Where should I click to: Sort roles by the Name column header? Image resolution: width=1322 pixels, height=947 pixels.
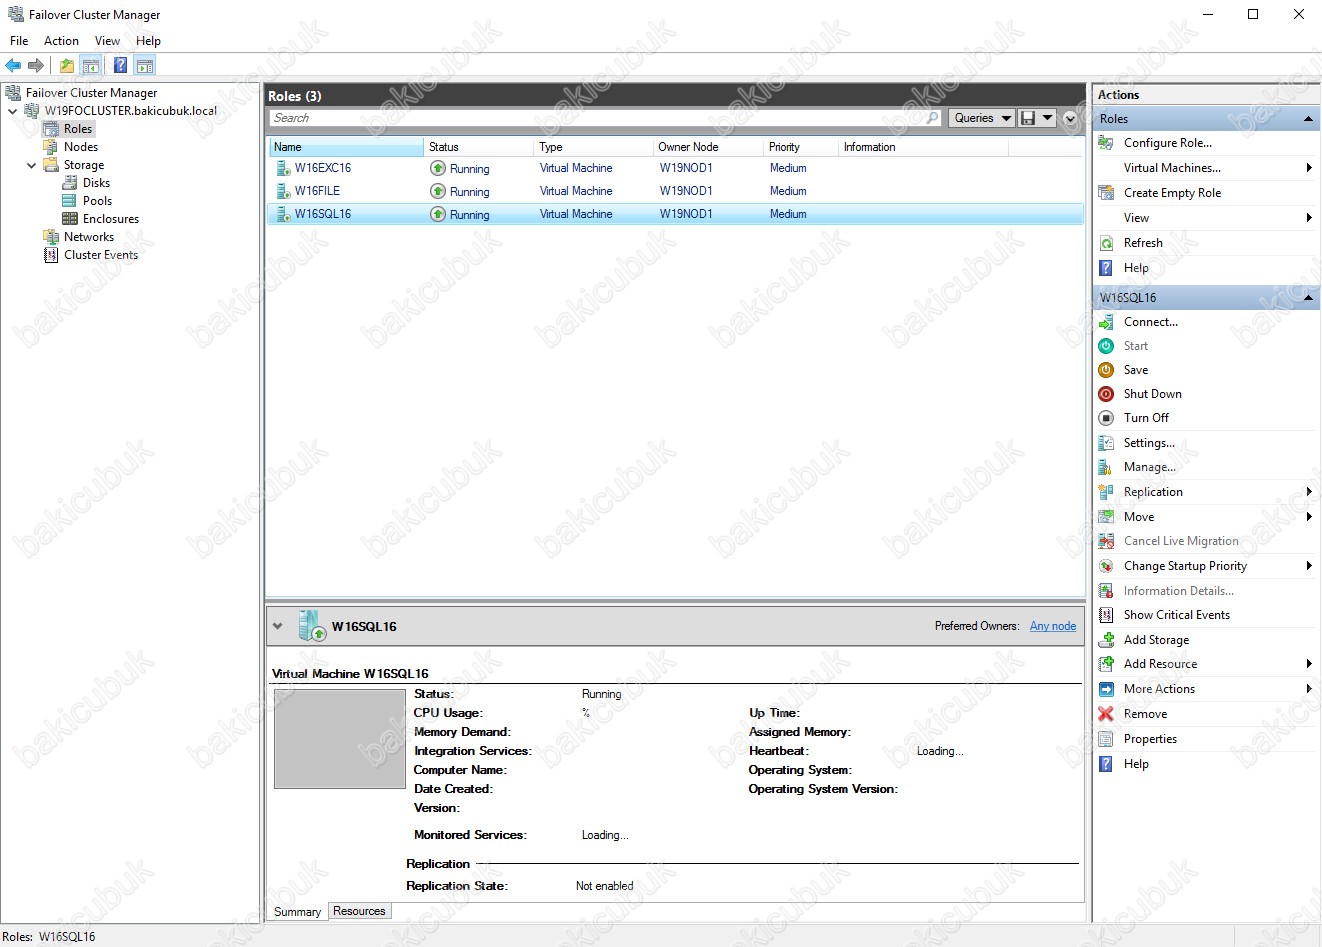point(346,147)
